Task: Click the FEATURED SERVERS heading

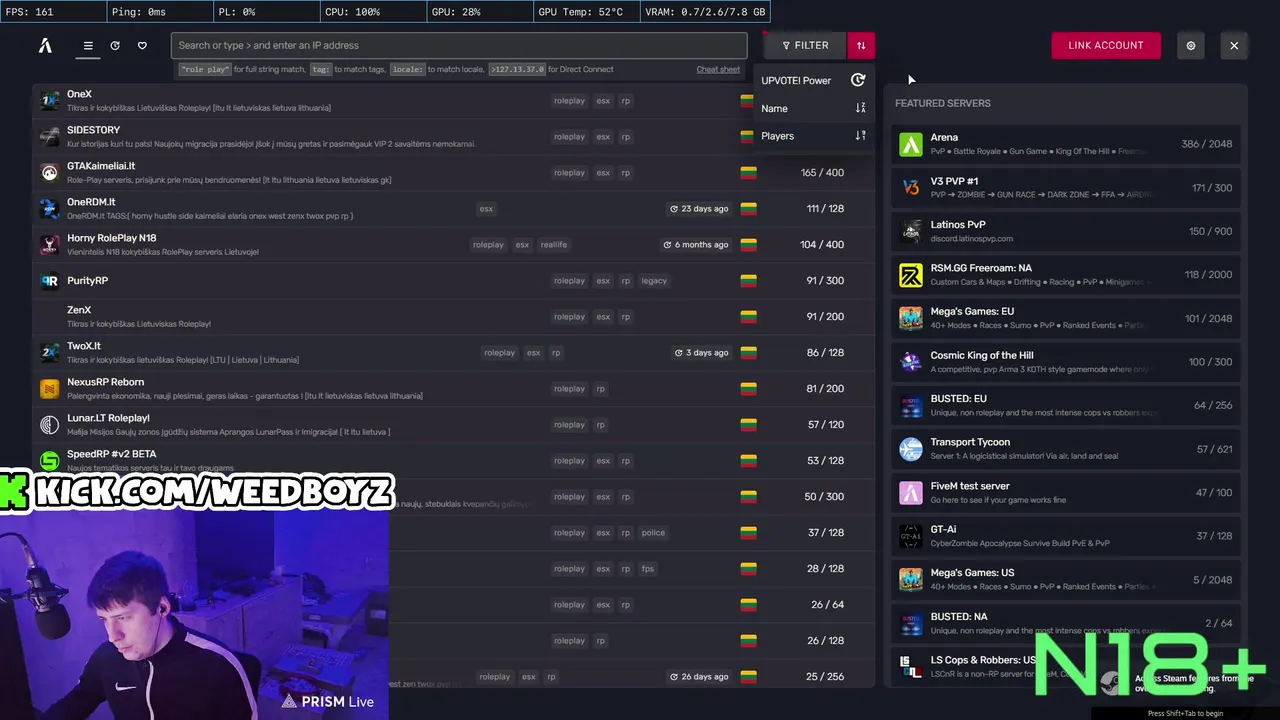Action: coord(943,103)
